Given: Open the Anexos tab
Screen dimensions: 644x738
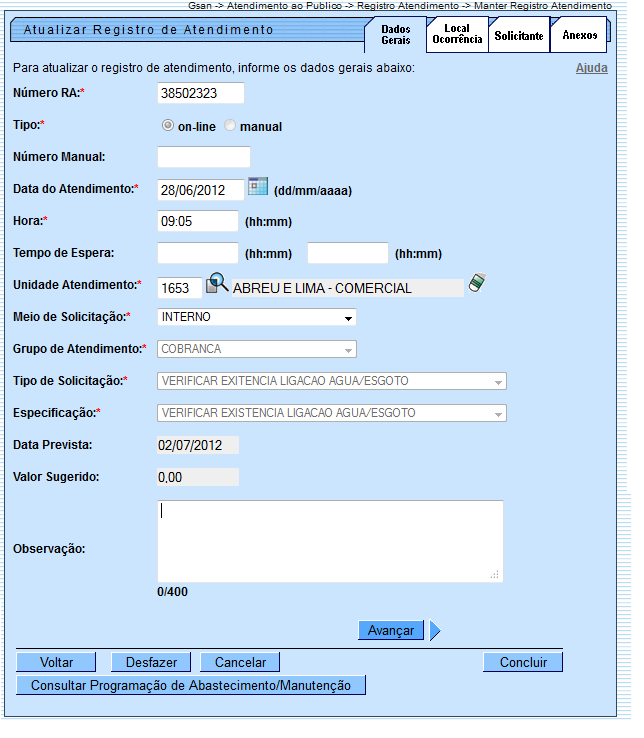Looking at the screenshot, I should click(x=580, y=35).
